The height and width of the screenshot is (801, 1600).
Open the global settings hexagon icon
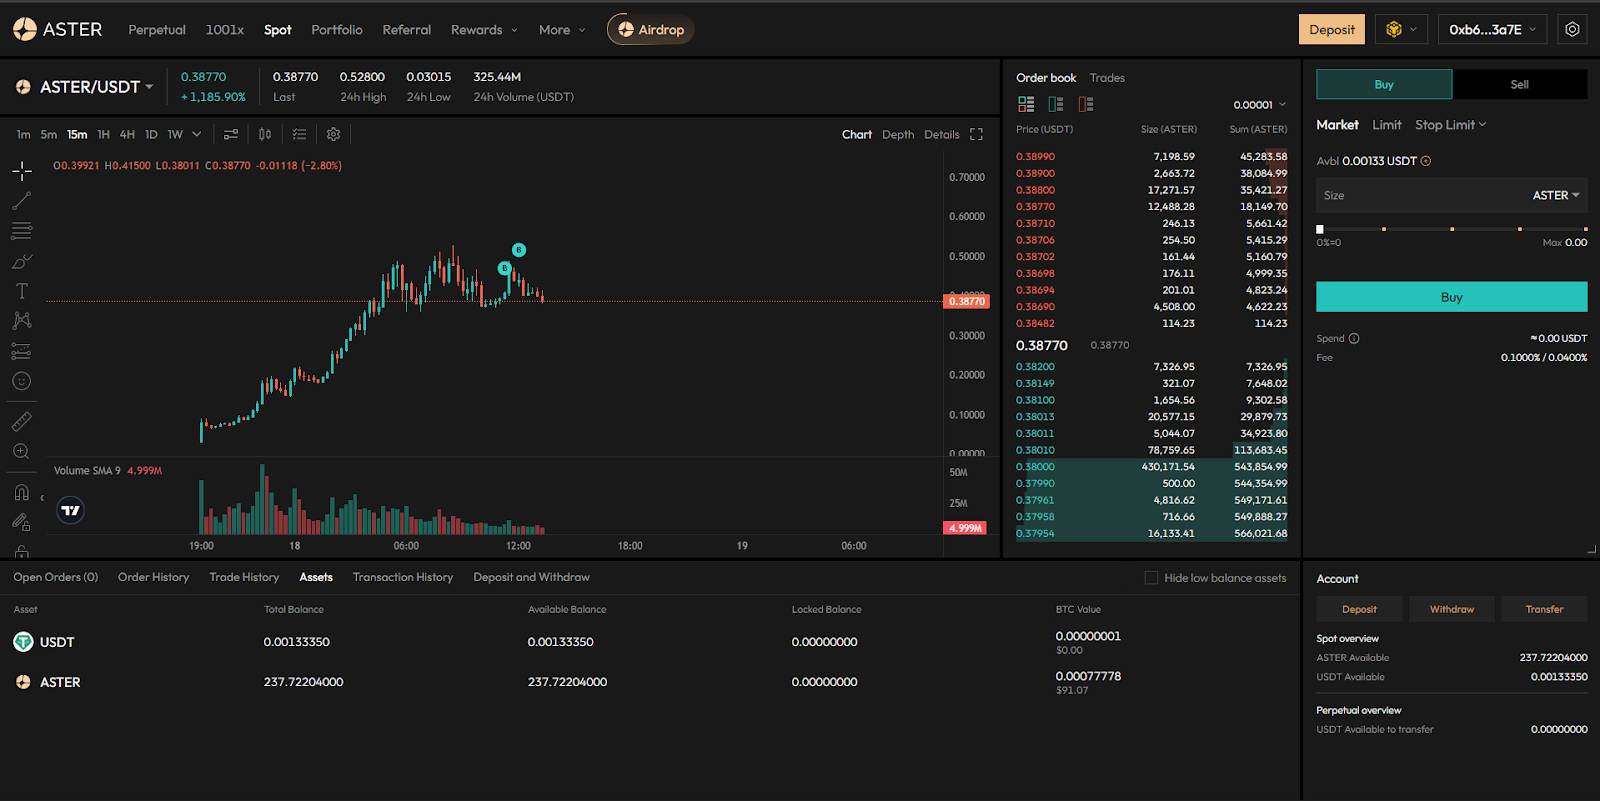(x=1573, y=29)
